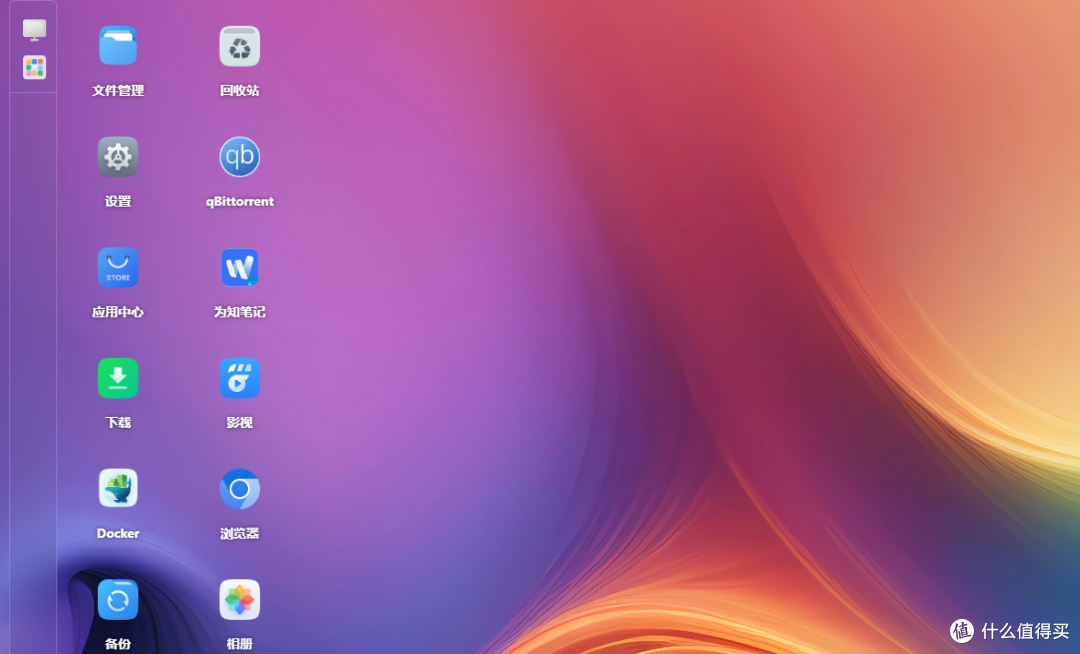Click the 文件管理 label text
Screen dimensions: 1080x654
[x=118, y=90]
